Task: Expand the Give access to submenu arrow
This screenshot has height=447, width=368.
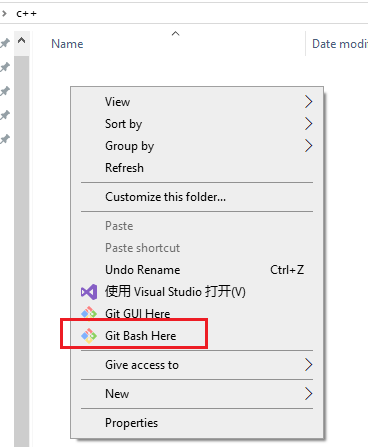Action: [x=308, y=365]
